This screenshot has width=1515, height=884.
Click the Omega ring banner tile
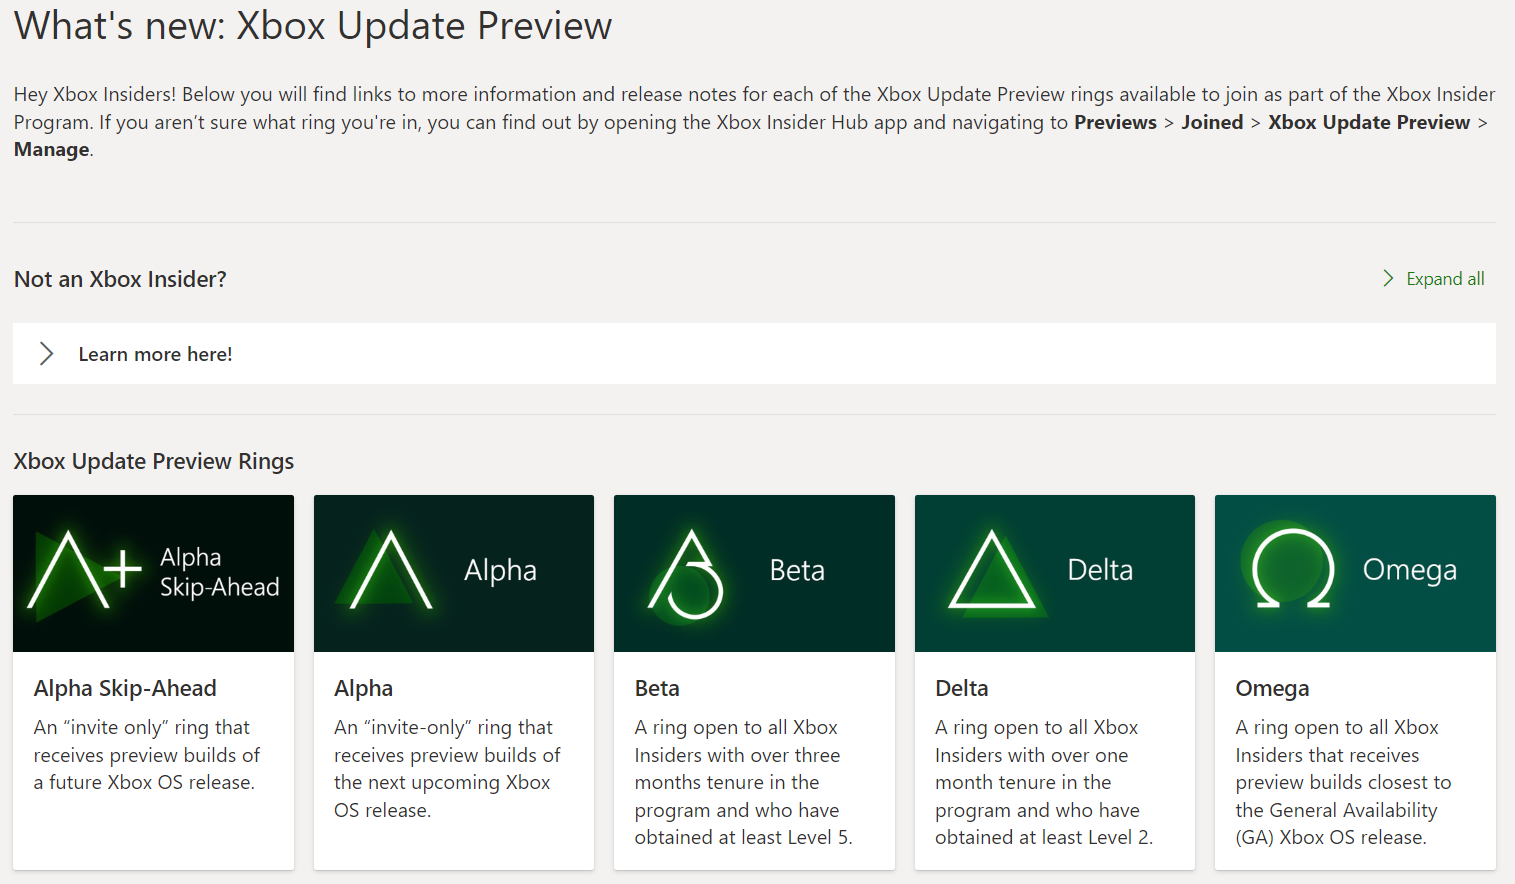(1355, 573)
